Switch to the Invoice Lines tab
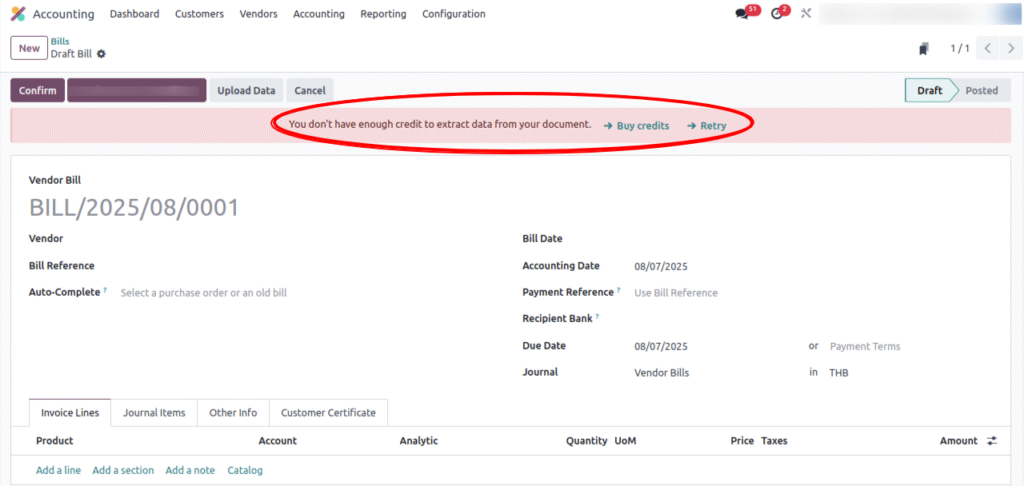Image resolution: width=1024 pixels, height=486 pixels. tap(70, 413)
